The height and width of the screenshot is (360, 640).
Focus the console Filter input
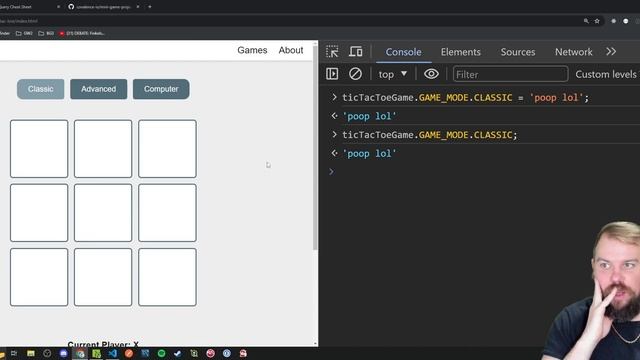click(x=510, y=74)
